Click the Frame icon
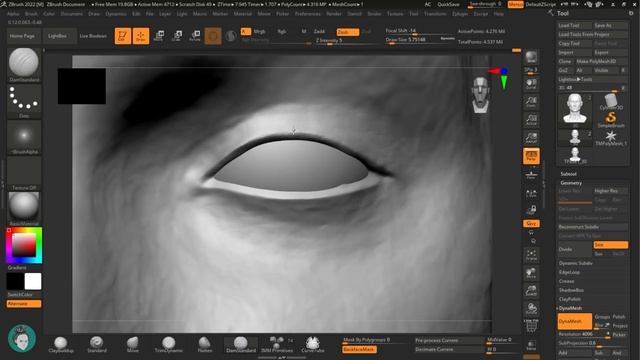This screenshot has height=360, width=640. click(531, 255)
